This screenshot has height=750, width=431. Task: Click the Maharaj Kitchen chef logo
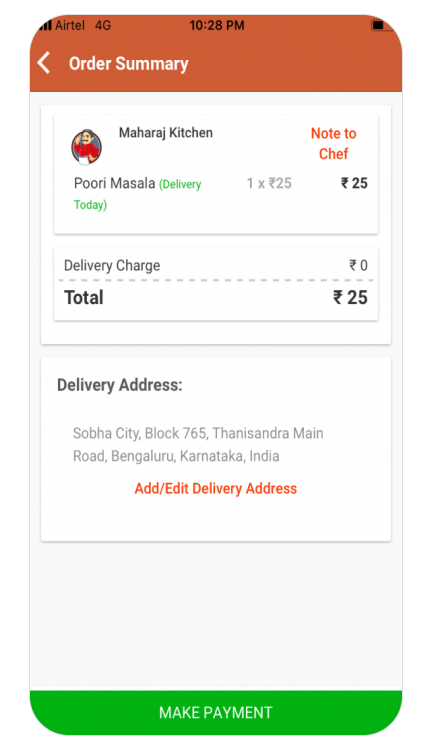click(x=86, y=147)
